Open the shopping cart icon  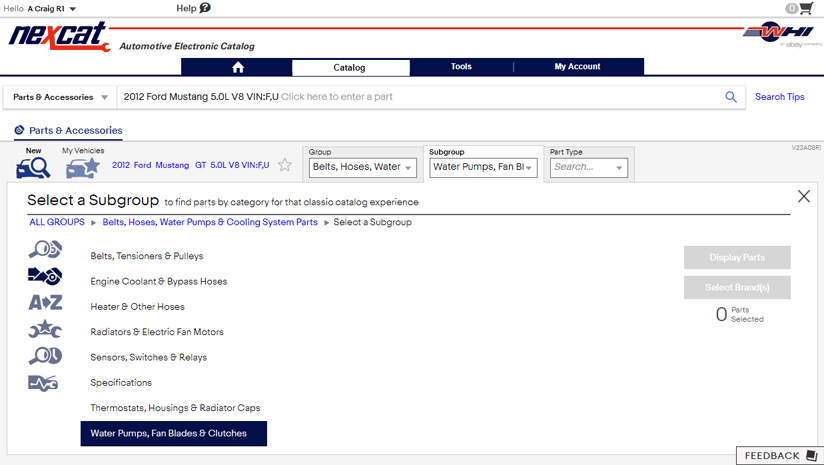coord(806,8)
